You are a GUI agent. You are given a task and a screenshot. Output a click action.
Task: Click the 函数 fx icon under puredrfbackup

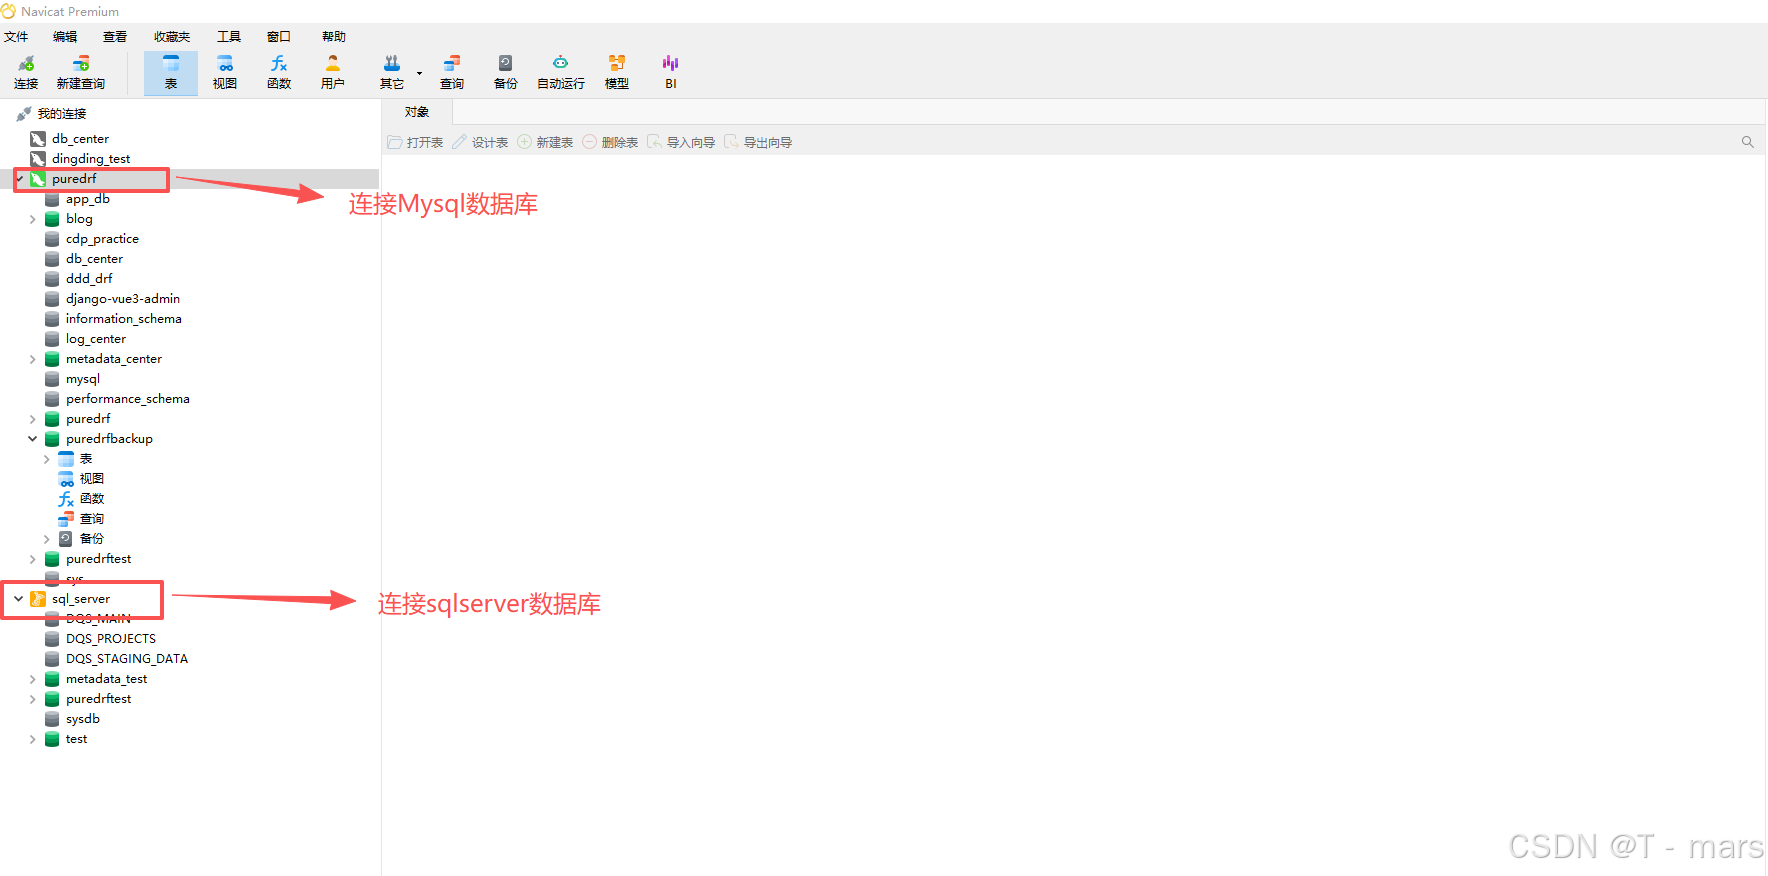click(x=66, y=499)
